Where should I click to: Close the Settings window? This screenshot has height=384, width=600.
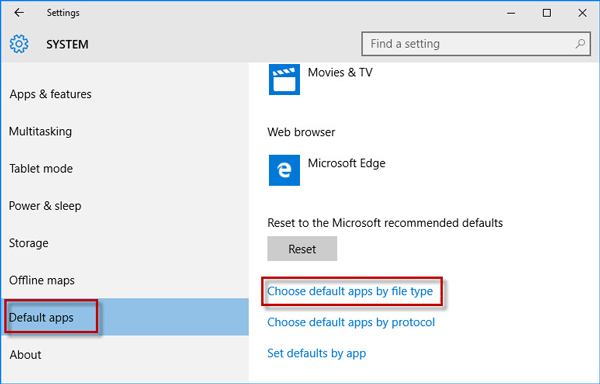(x=582, y=13)
